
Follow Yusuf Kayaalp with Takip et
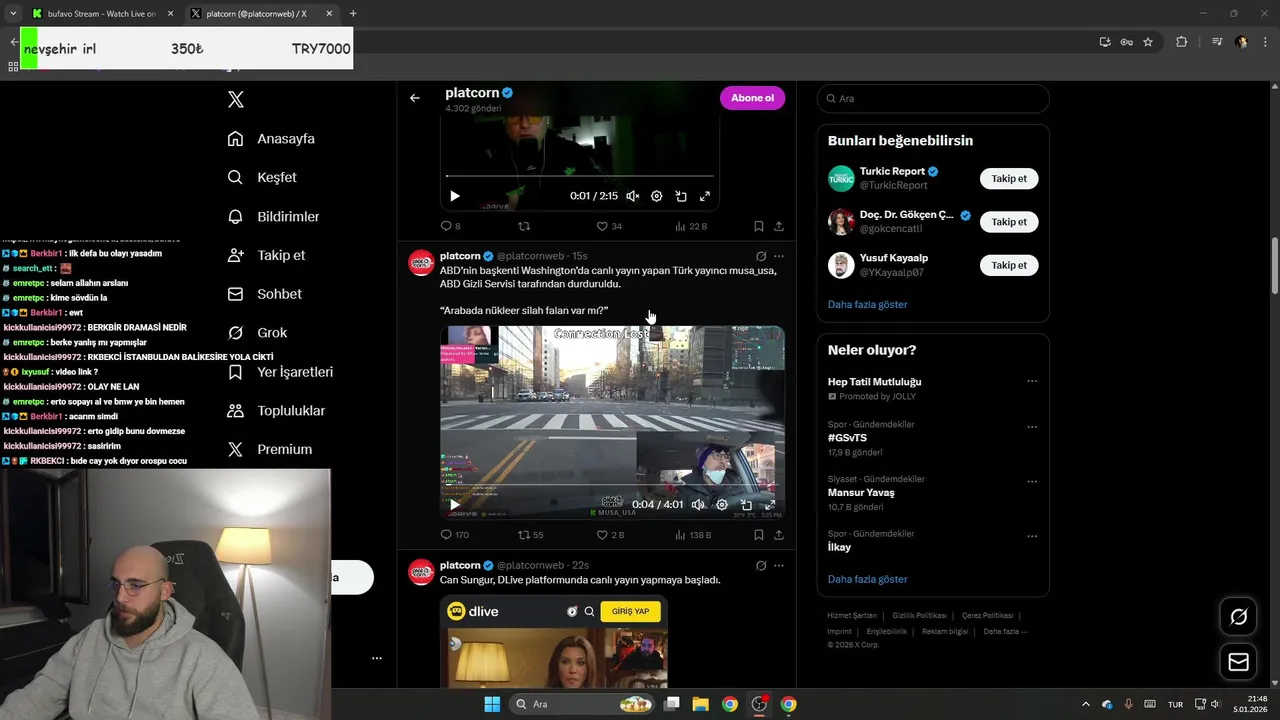click(x=1009, y=265)
